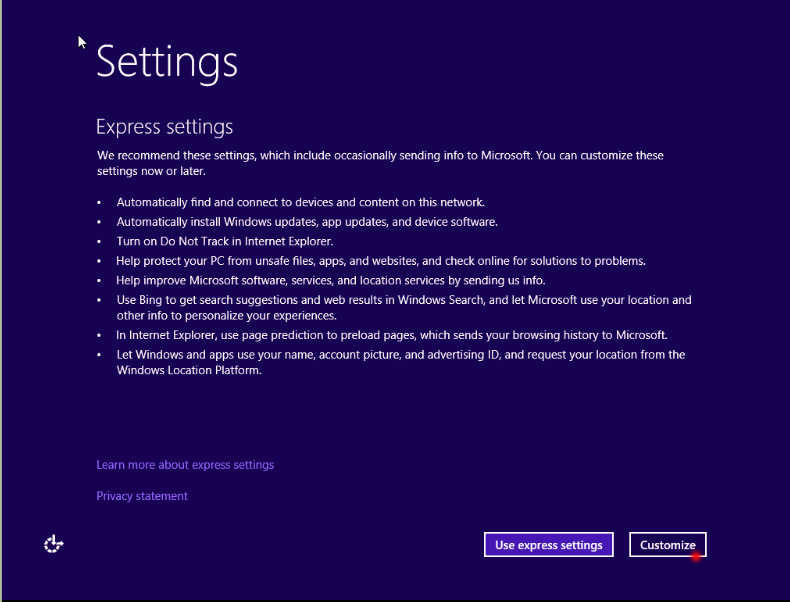Image resolution: width=790 pixels, height=602 pixels.
Task: Click the 'Use Bing to get search suggestions' bullet
Action: 404,307
